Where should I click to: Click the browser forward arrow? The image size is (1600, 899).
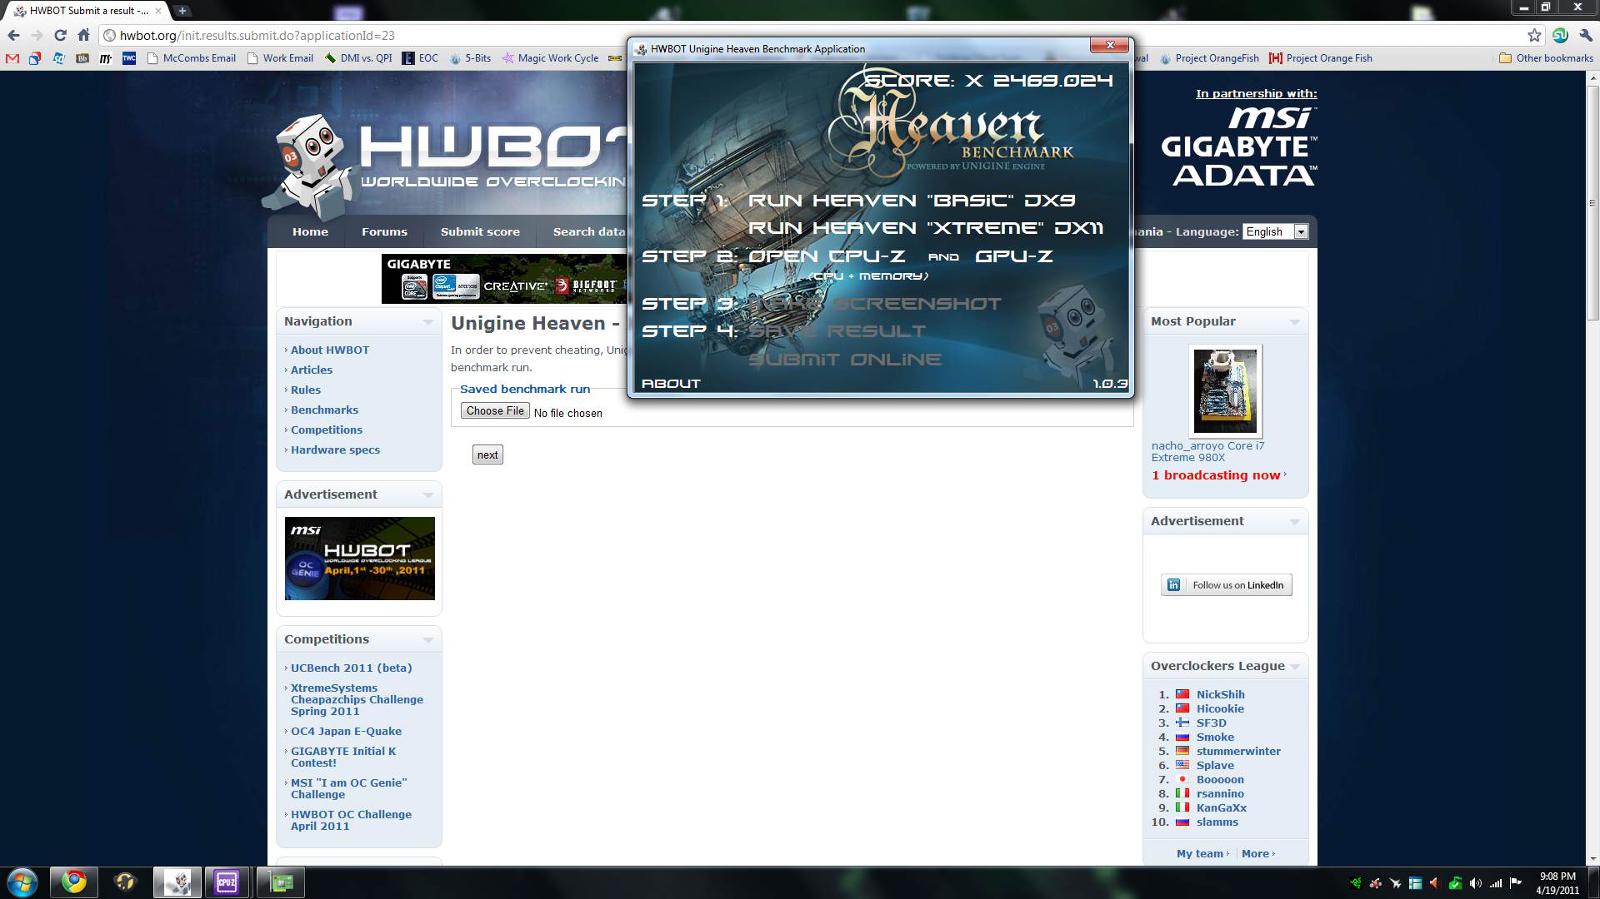tap(36, 35)
